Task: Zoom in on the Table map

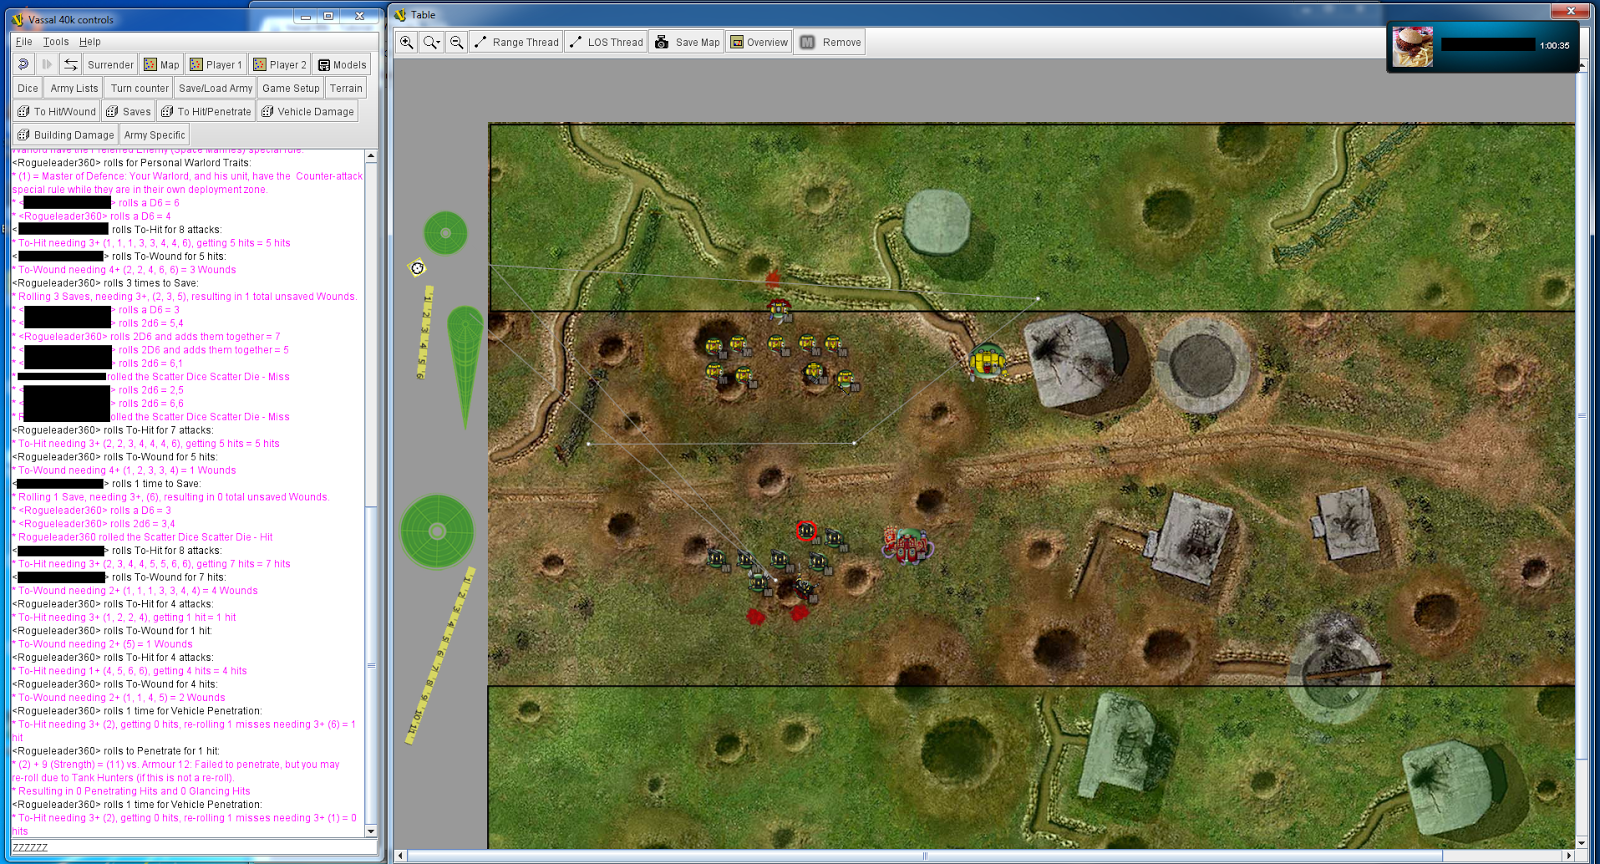Action: click(x=406, y=42)
